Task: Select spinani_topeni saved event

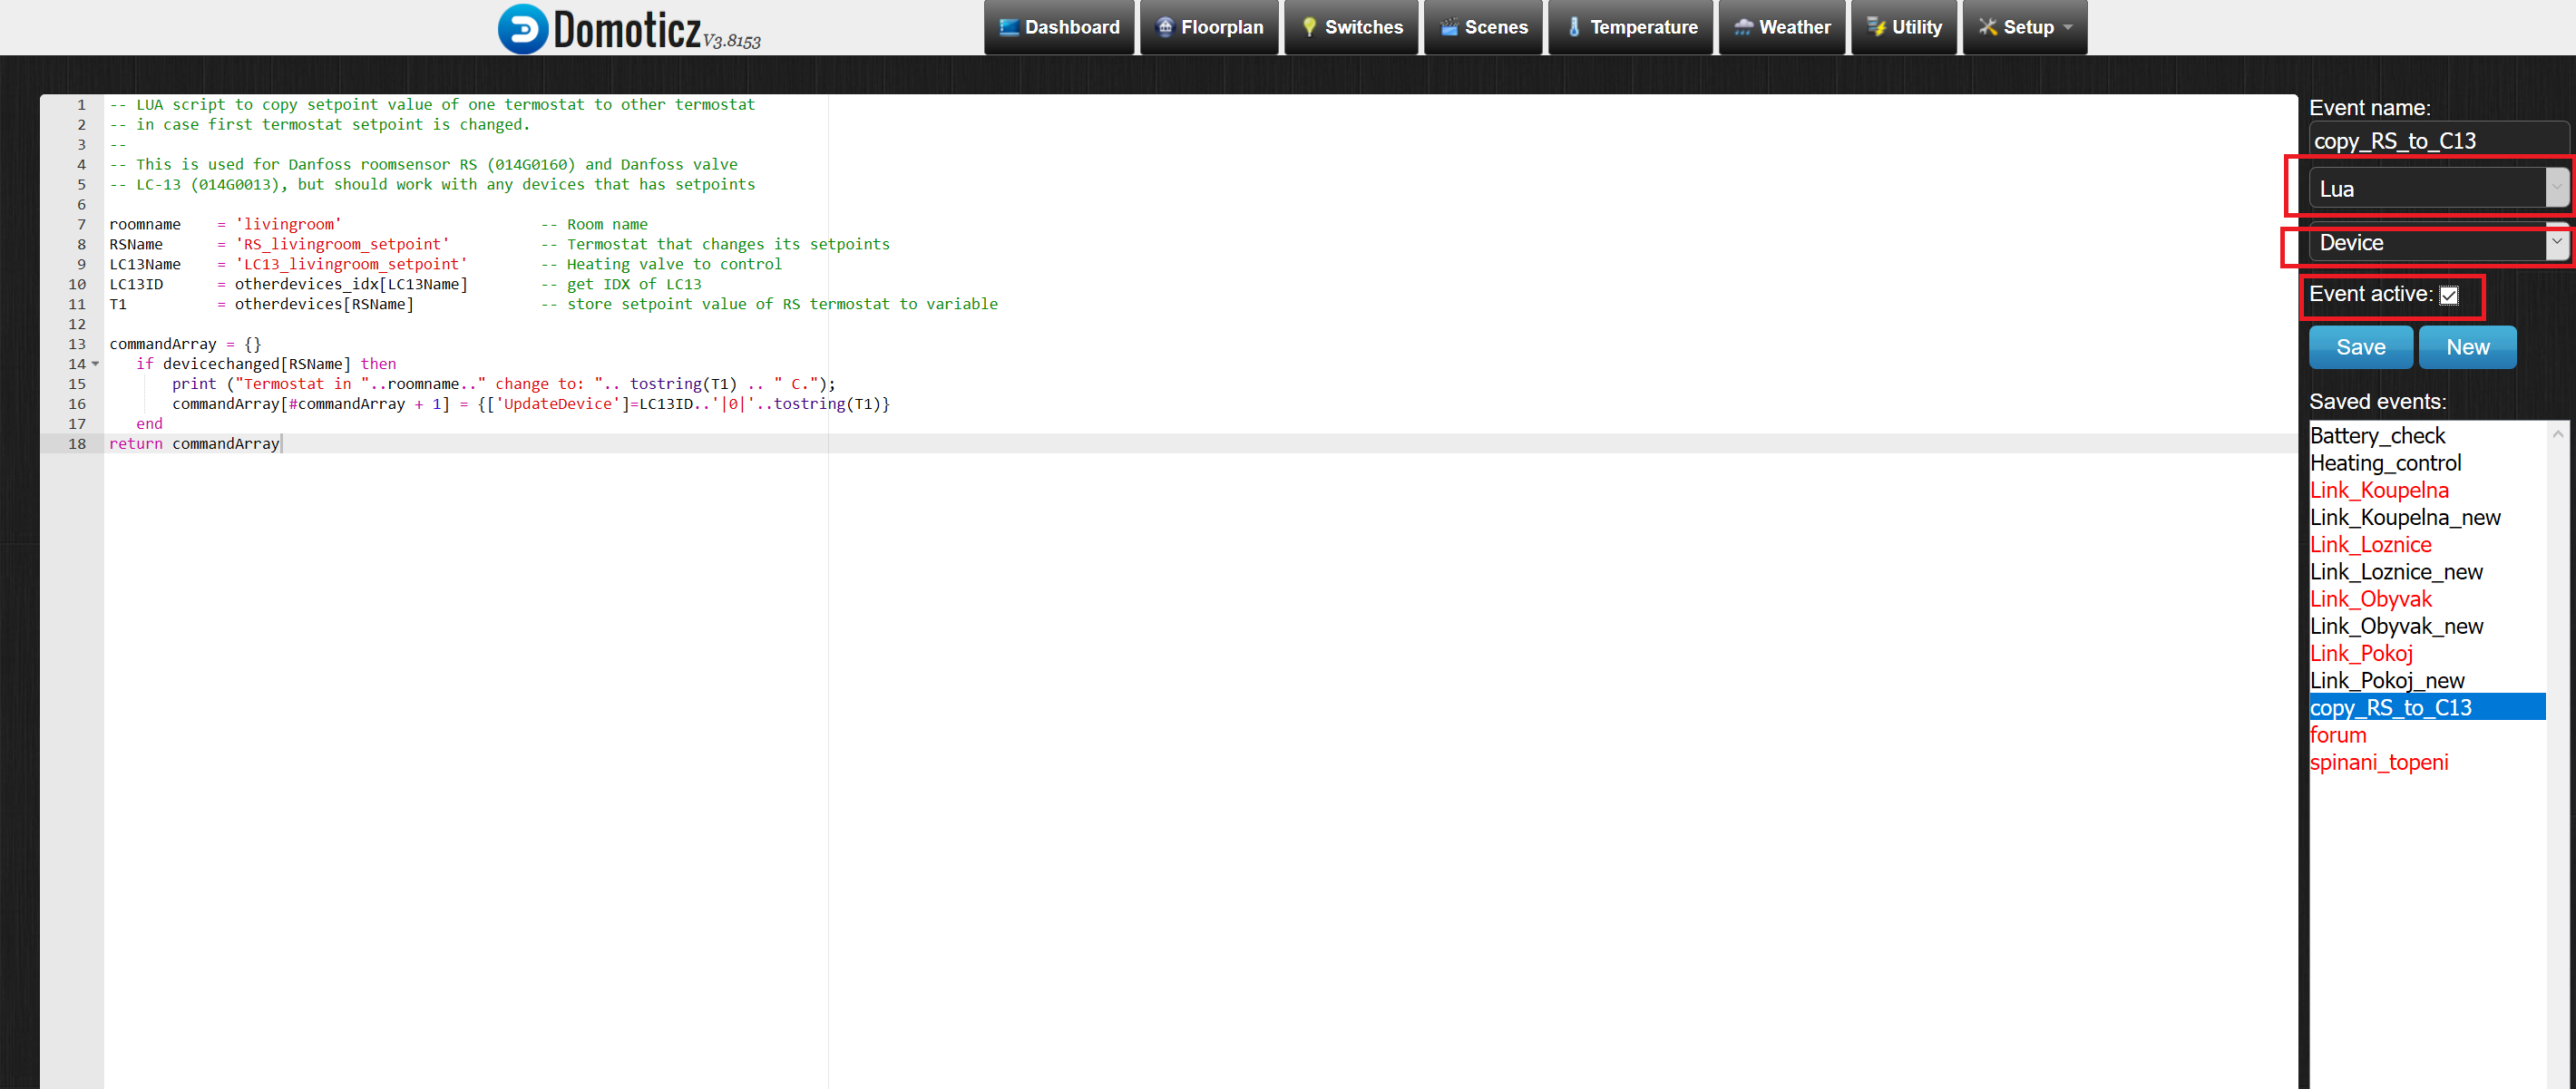Action: (2427, 762)
